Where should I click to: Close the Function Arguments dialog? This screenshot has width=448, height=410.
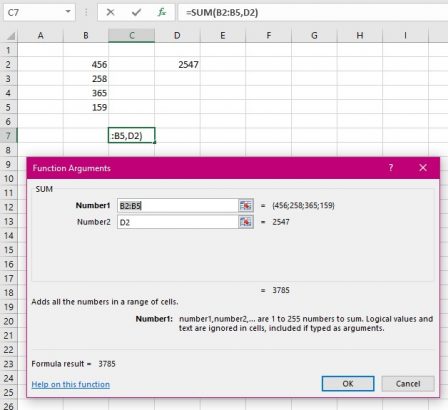pos(423,168)
